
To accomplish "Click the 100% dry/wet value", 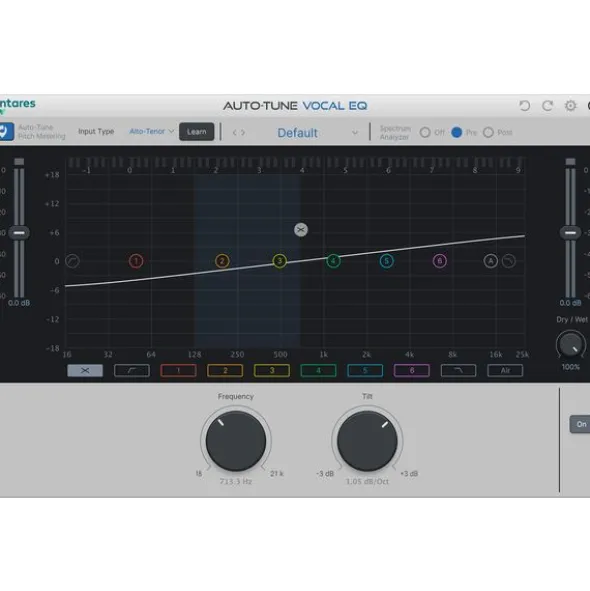I will pos(570,367).
